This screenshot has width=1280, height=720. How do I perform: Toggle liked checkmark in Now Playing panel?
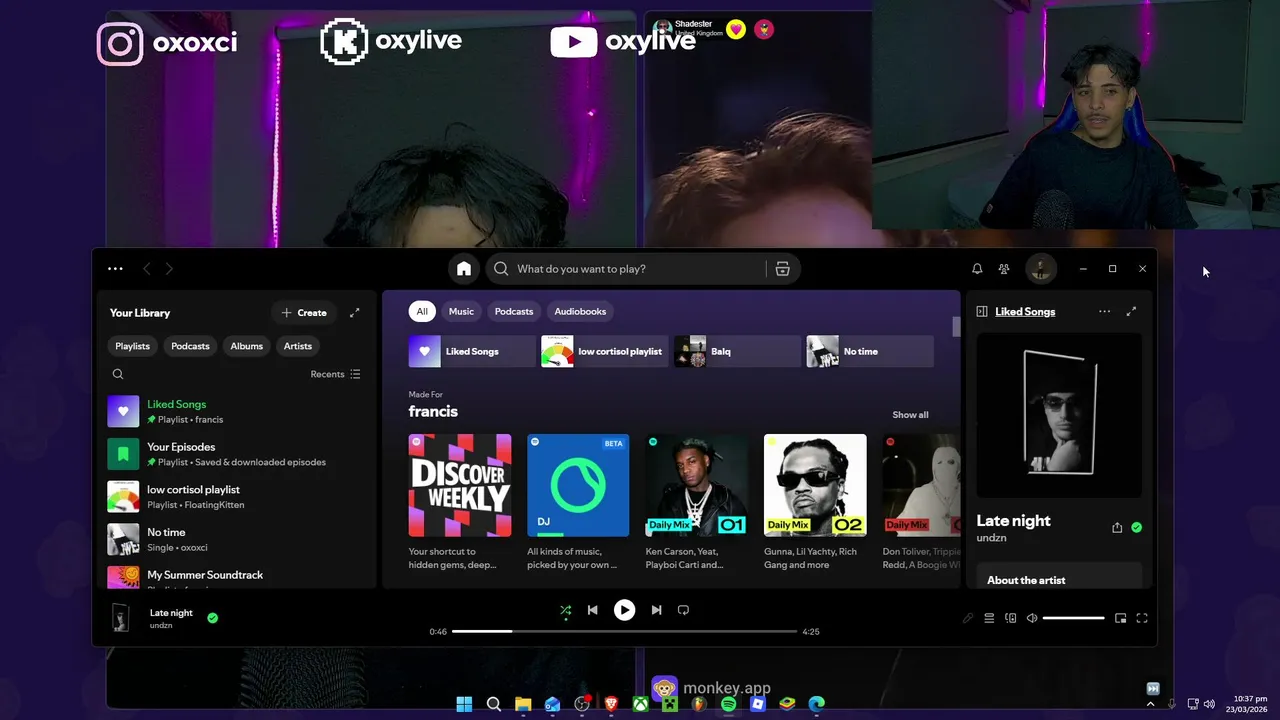click(1137, 528)
